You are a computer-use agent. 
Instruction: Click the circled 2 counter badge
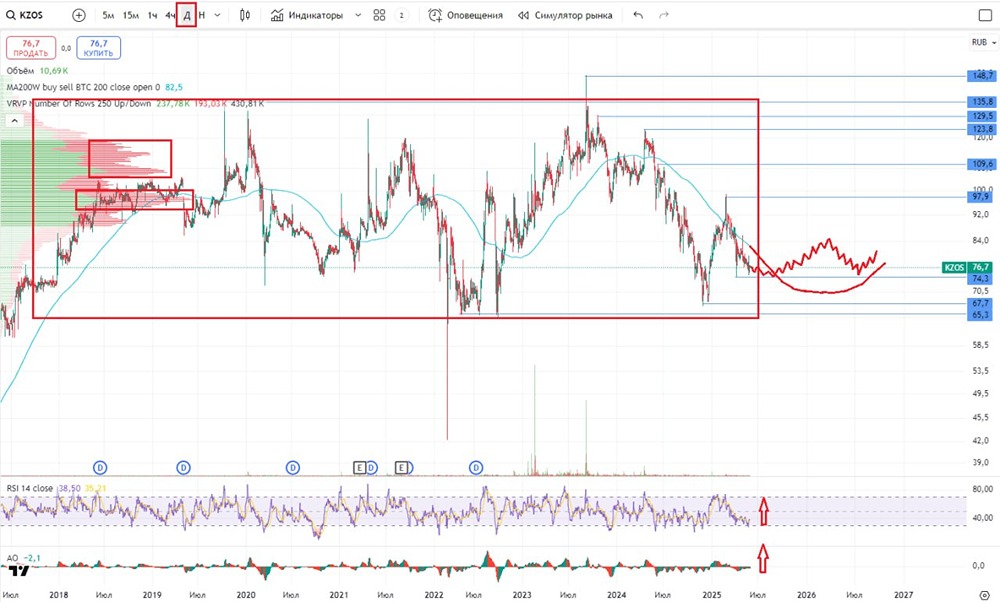pyautogui.click(x=401, y=15)
